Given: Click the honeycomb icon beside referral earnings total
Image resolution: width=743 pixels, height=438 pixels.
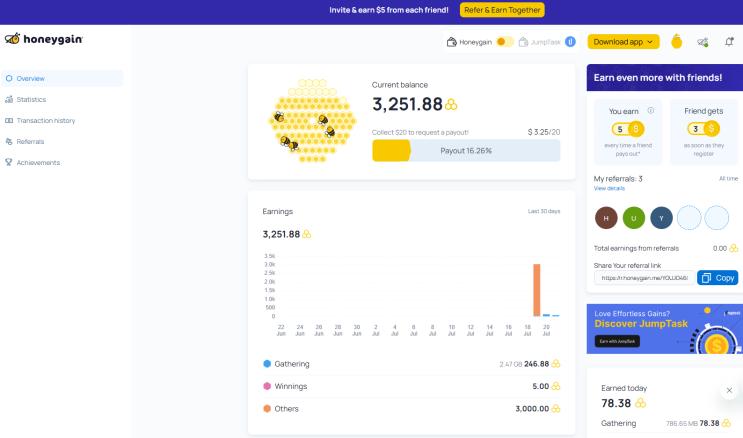Looking at the screenshot, I should click(x=734, y=248).
